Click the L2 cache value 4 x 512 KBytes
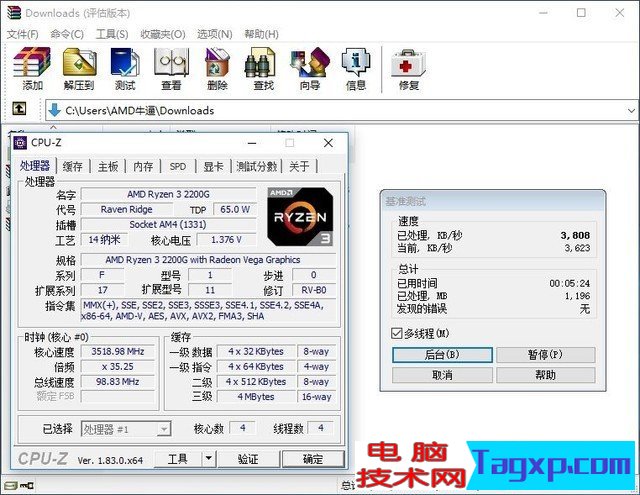 [256, 382]
